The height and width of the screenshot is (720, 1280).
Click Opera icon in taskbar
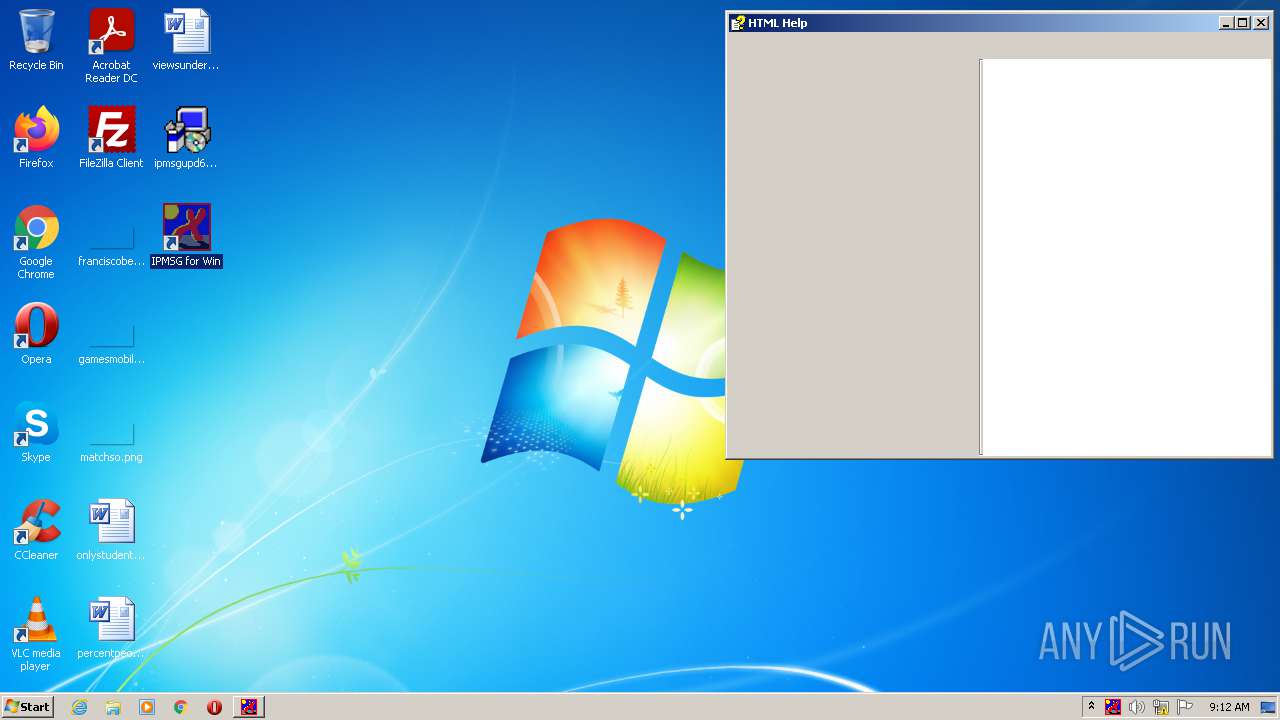pyautogui.click(x=214, y=707)
